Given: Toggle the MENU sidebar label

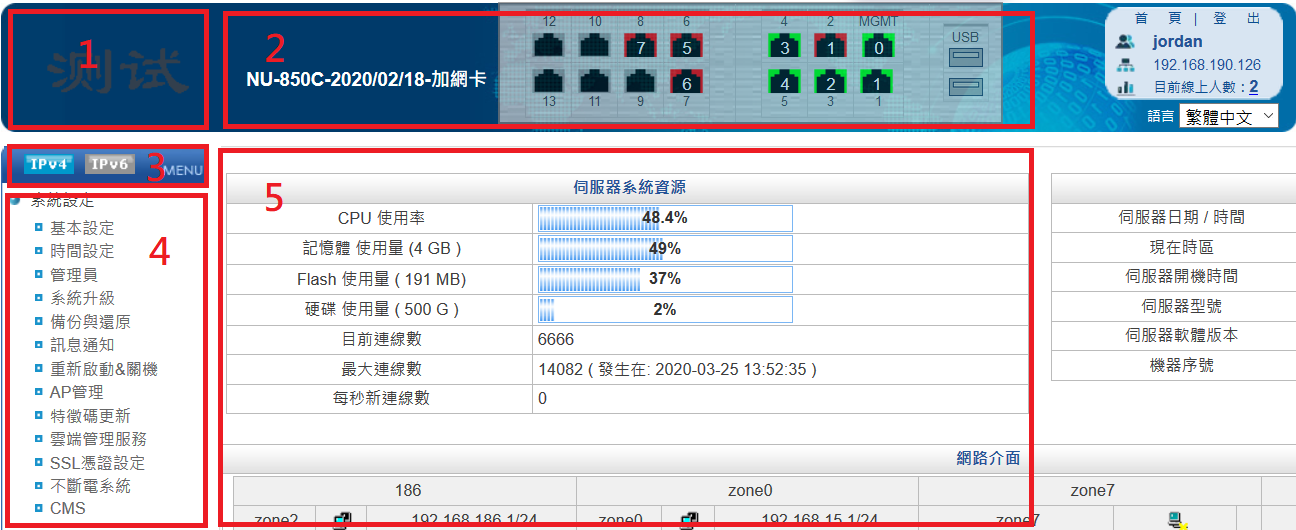Looking at the screenshot, I should (x=183, y=170).
